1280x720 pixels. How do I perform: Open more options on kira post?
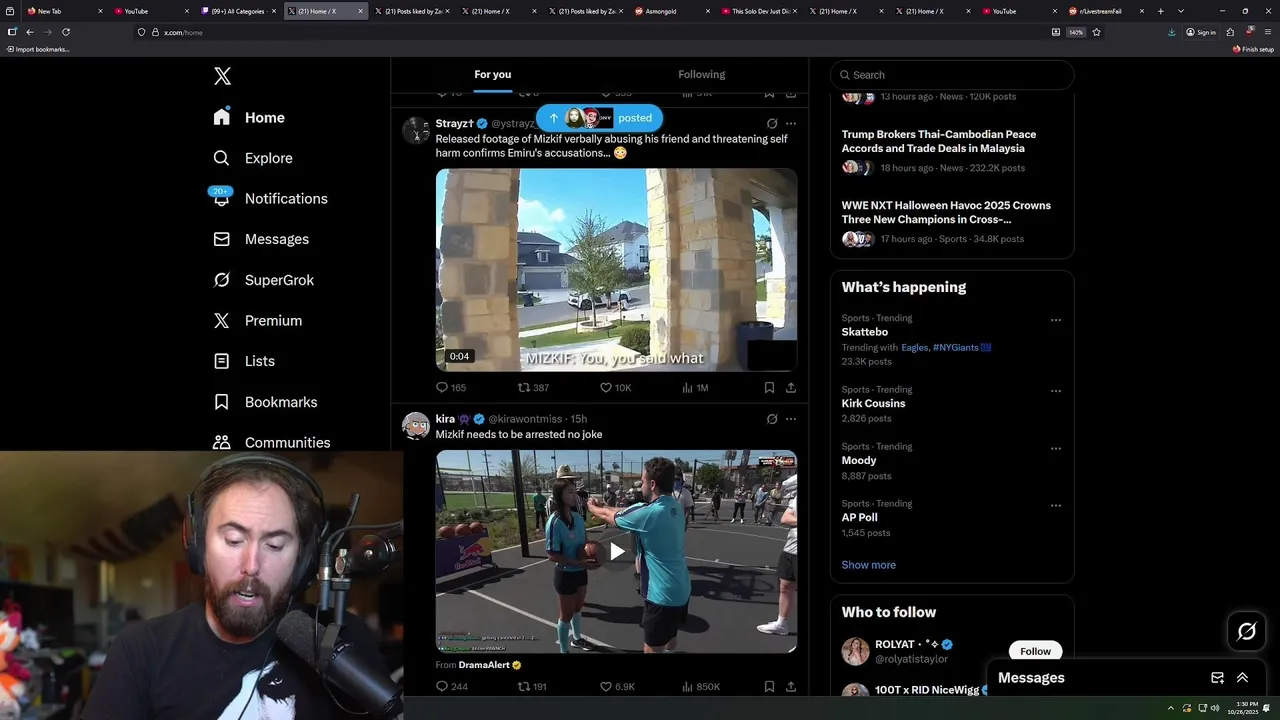791,419
